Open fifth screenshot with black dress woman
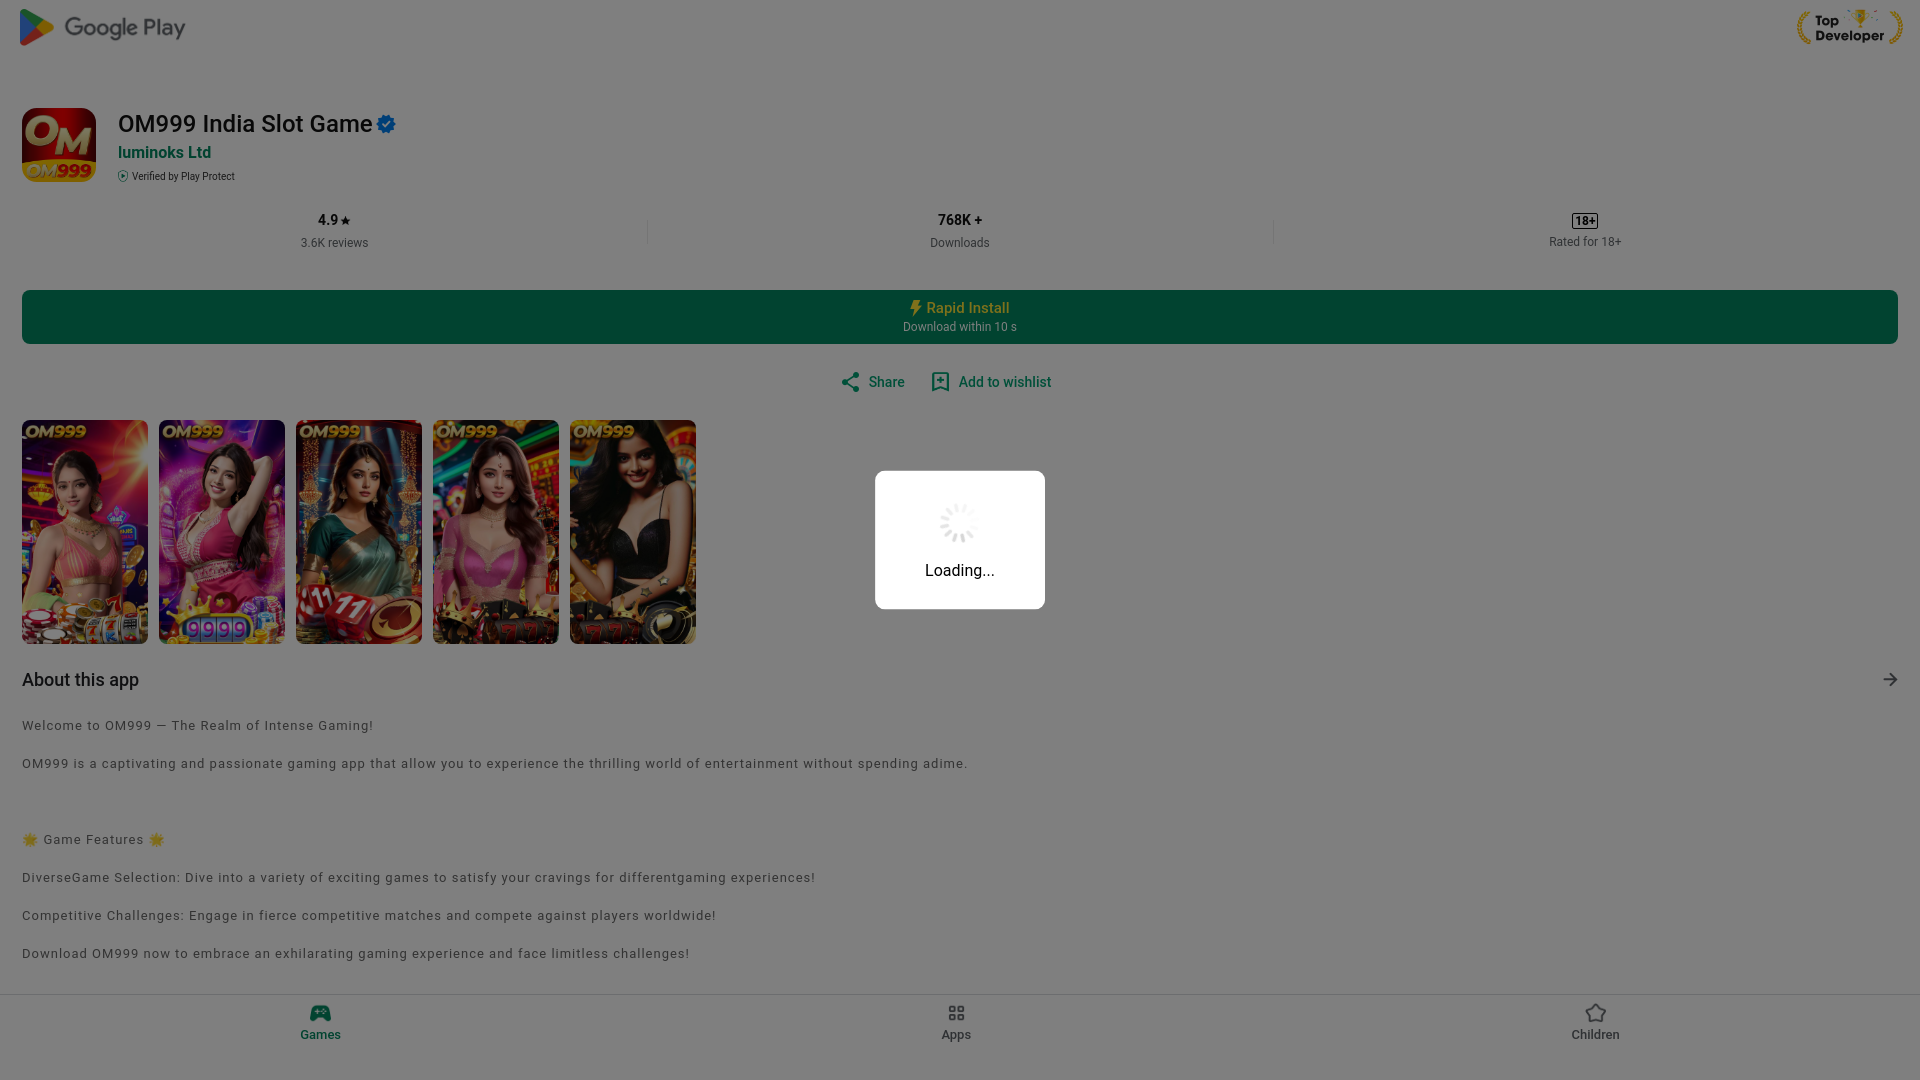1920x1080 pixels. pyautogui.click(x=633, y=532)
